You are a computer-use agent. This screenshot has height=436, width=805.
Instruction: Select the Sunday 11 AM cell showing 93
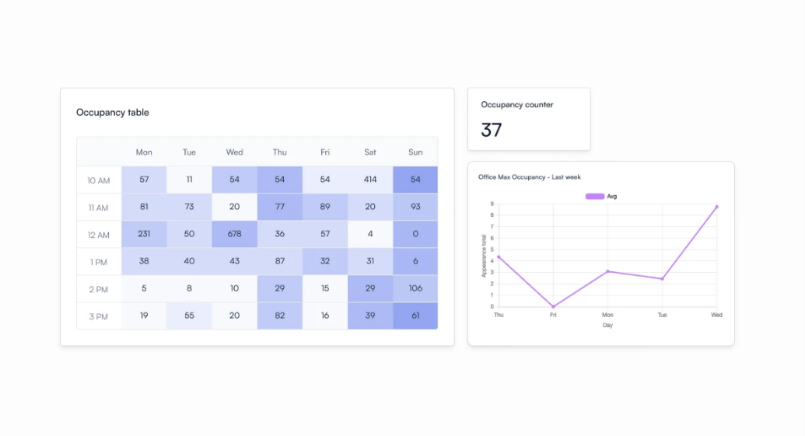[415, 207]
